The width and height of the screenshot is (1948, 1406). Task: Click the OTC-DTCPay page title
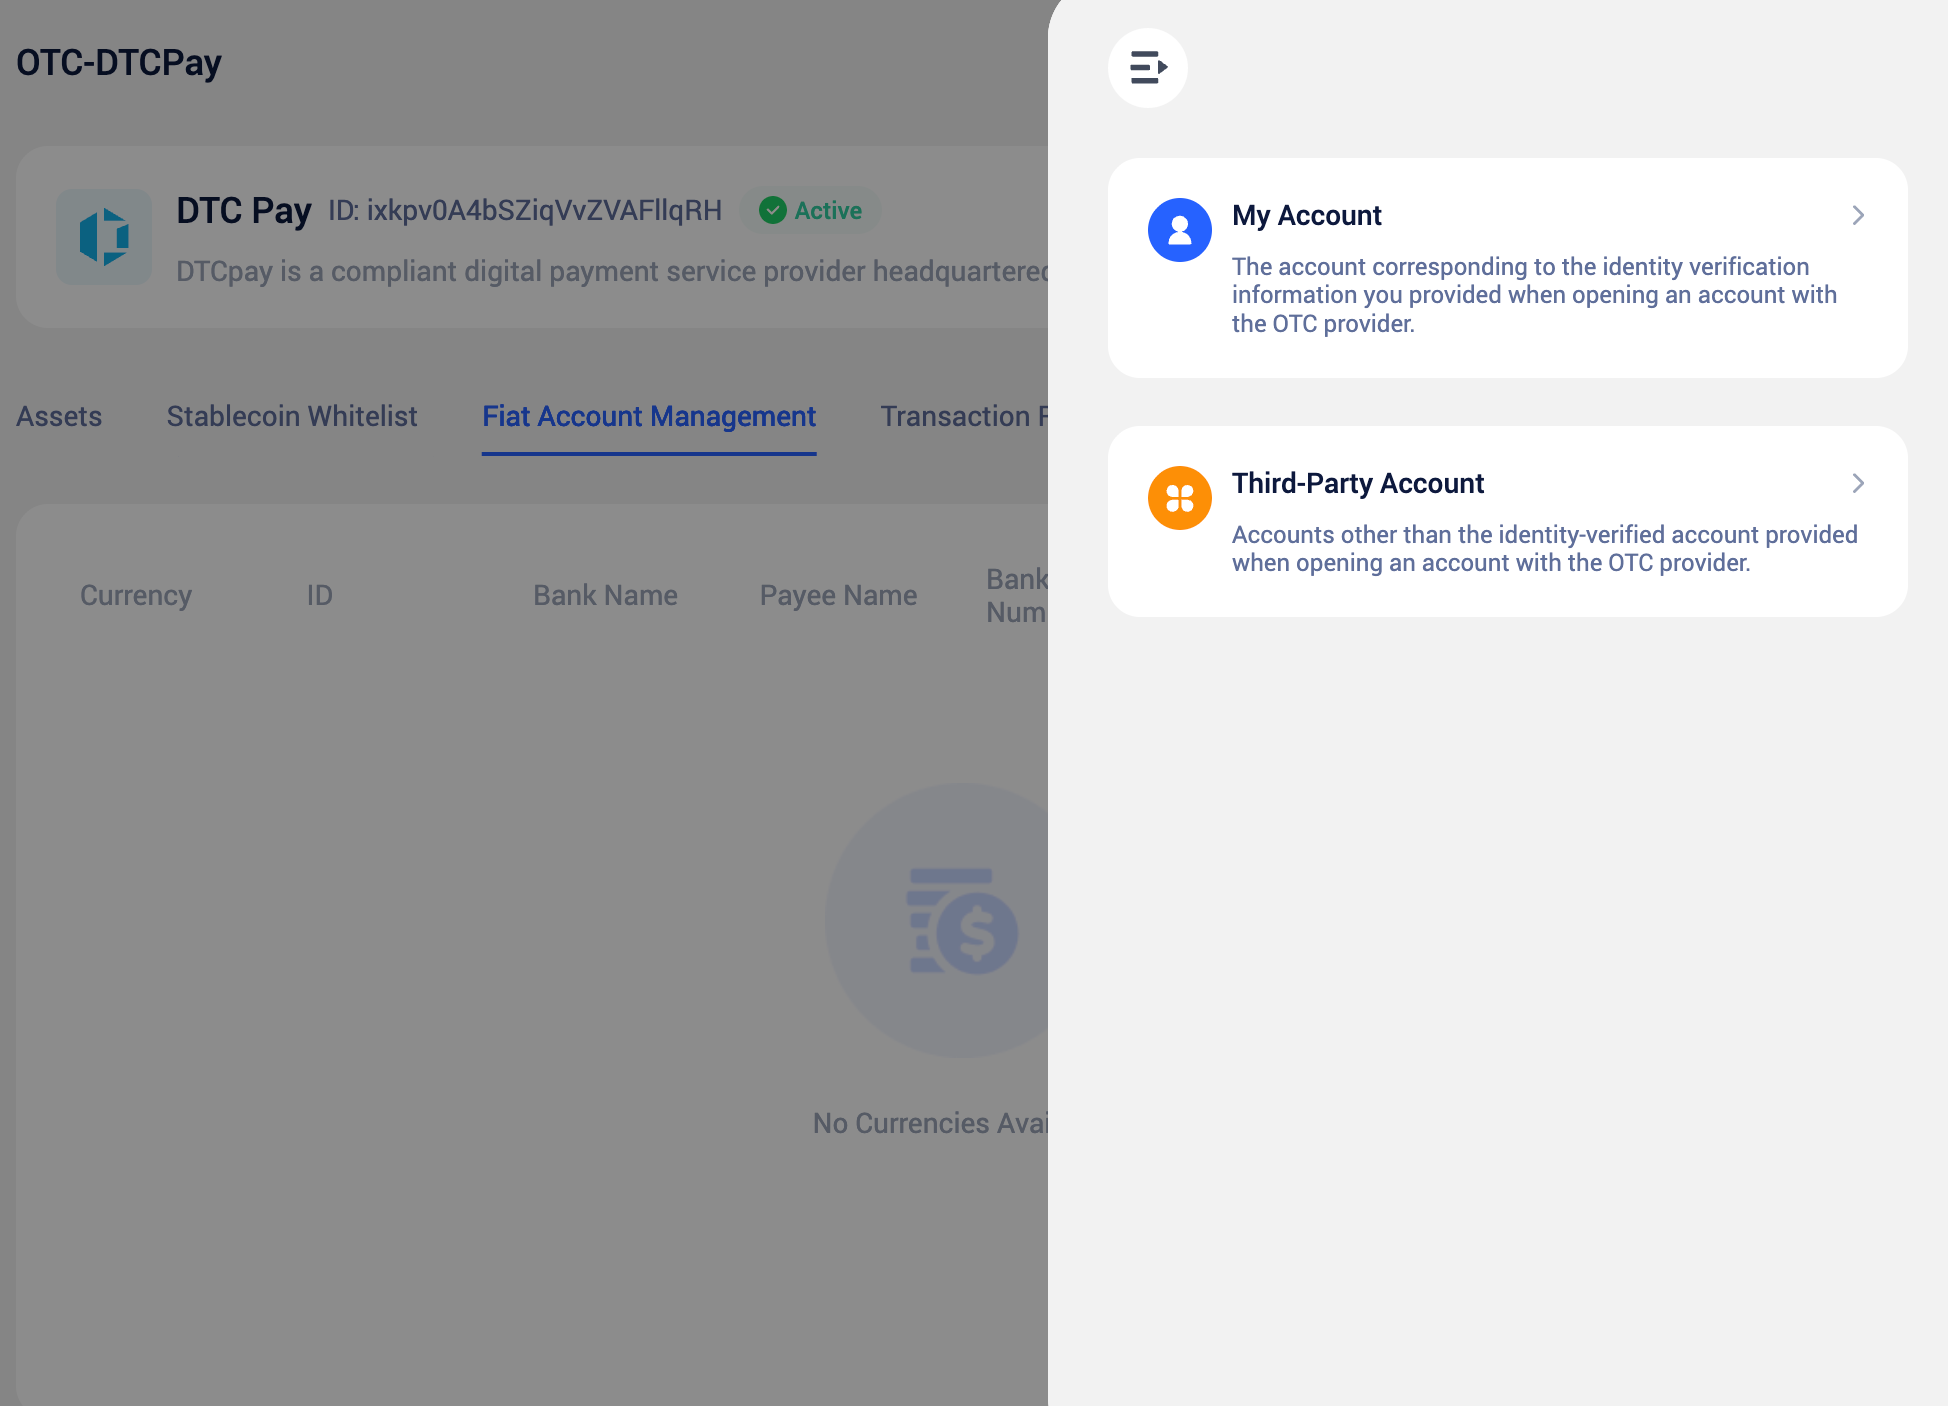point(119,62)
